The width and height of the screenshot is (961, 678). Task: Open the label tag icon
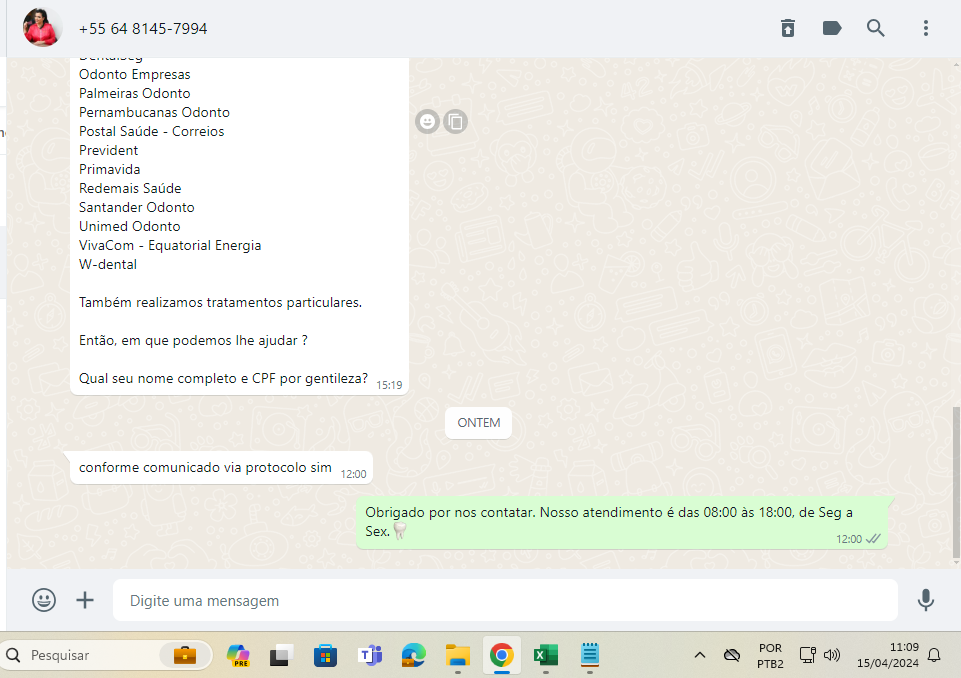[832, 28]
